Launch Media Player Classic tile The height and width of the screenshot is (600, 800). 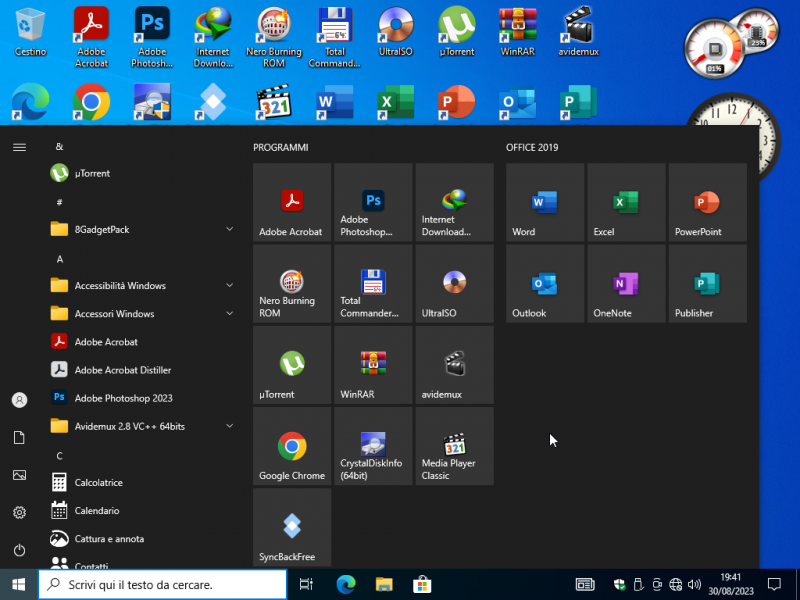tap(454, 446)
